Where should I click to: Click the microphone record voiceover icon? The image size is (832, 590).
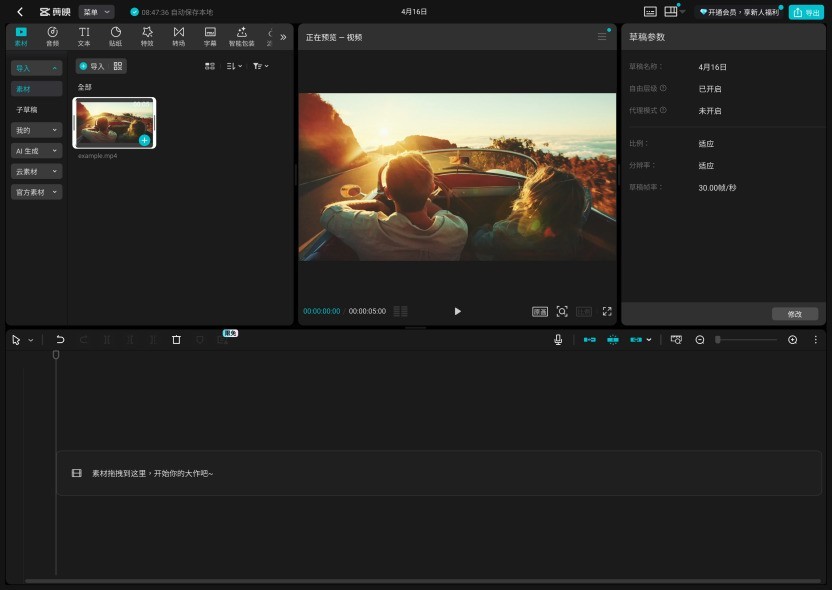(x=558, y=340)
